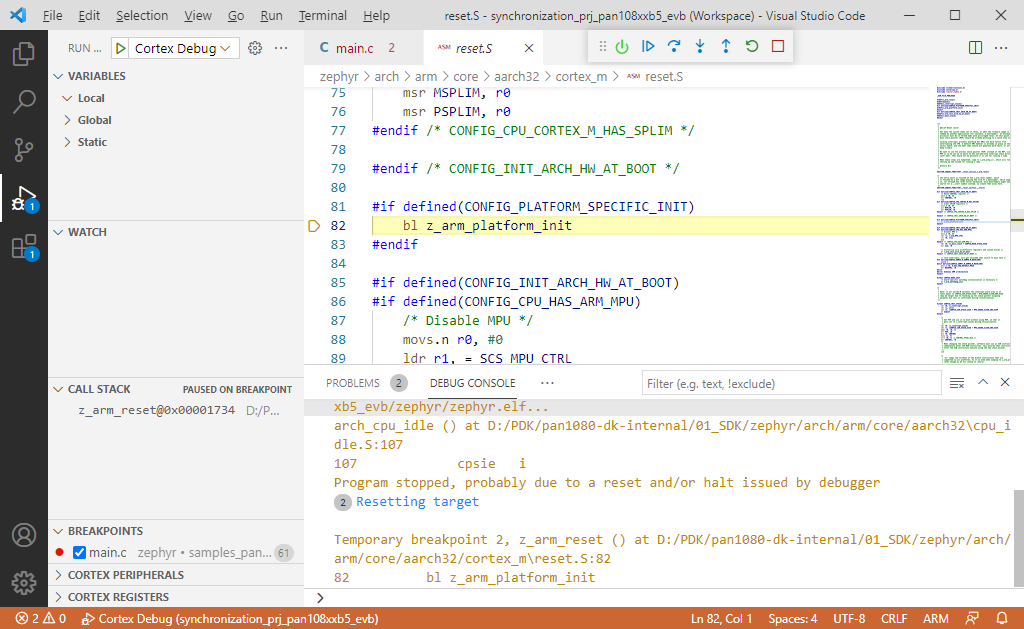
Task: Grab the debug toolbar drag handle
Action: point(603,46)
